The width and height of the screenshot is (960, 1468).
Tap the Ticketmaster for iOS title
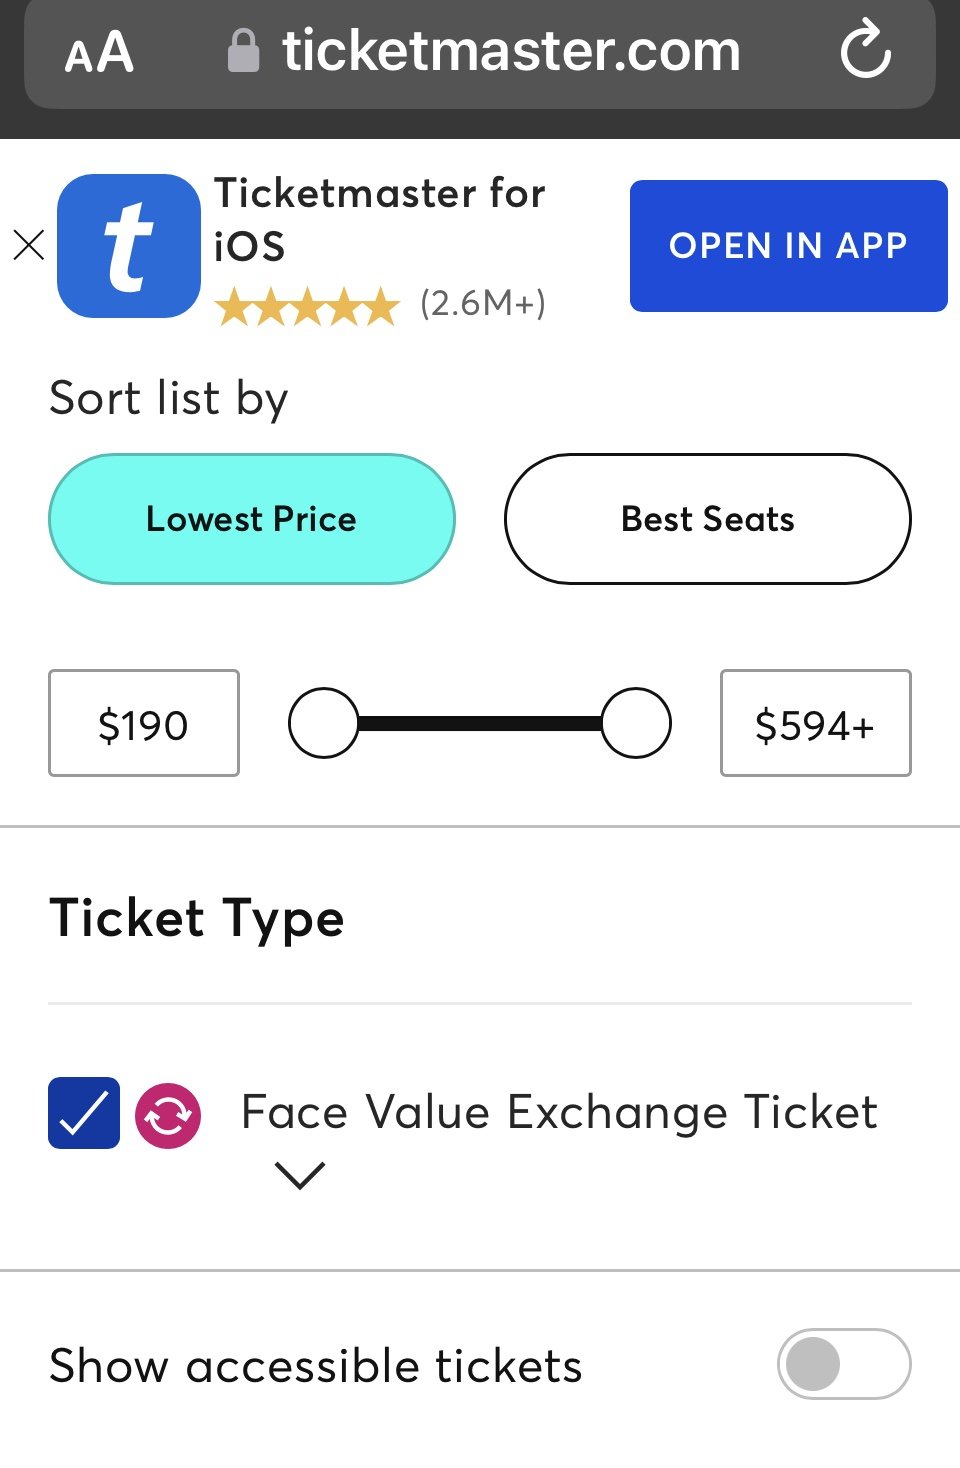coord(380,219)
